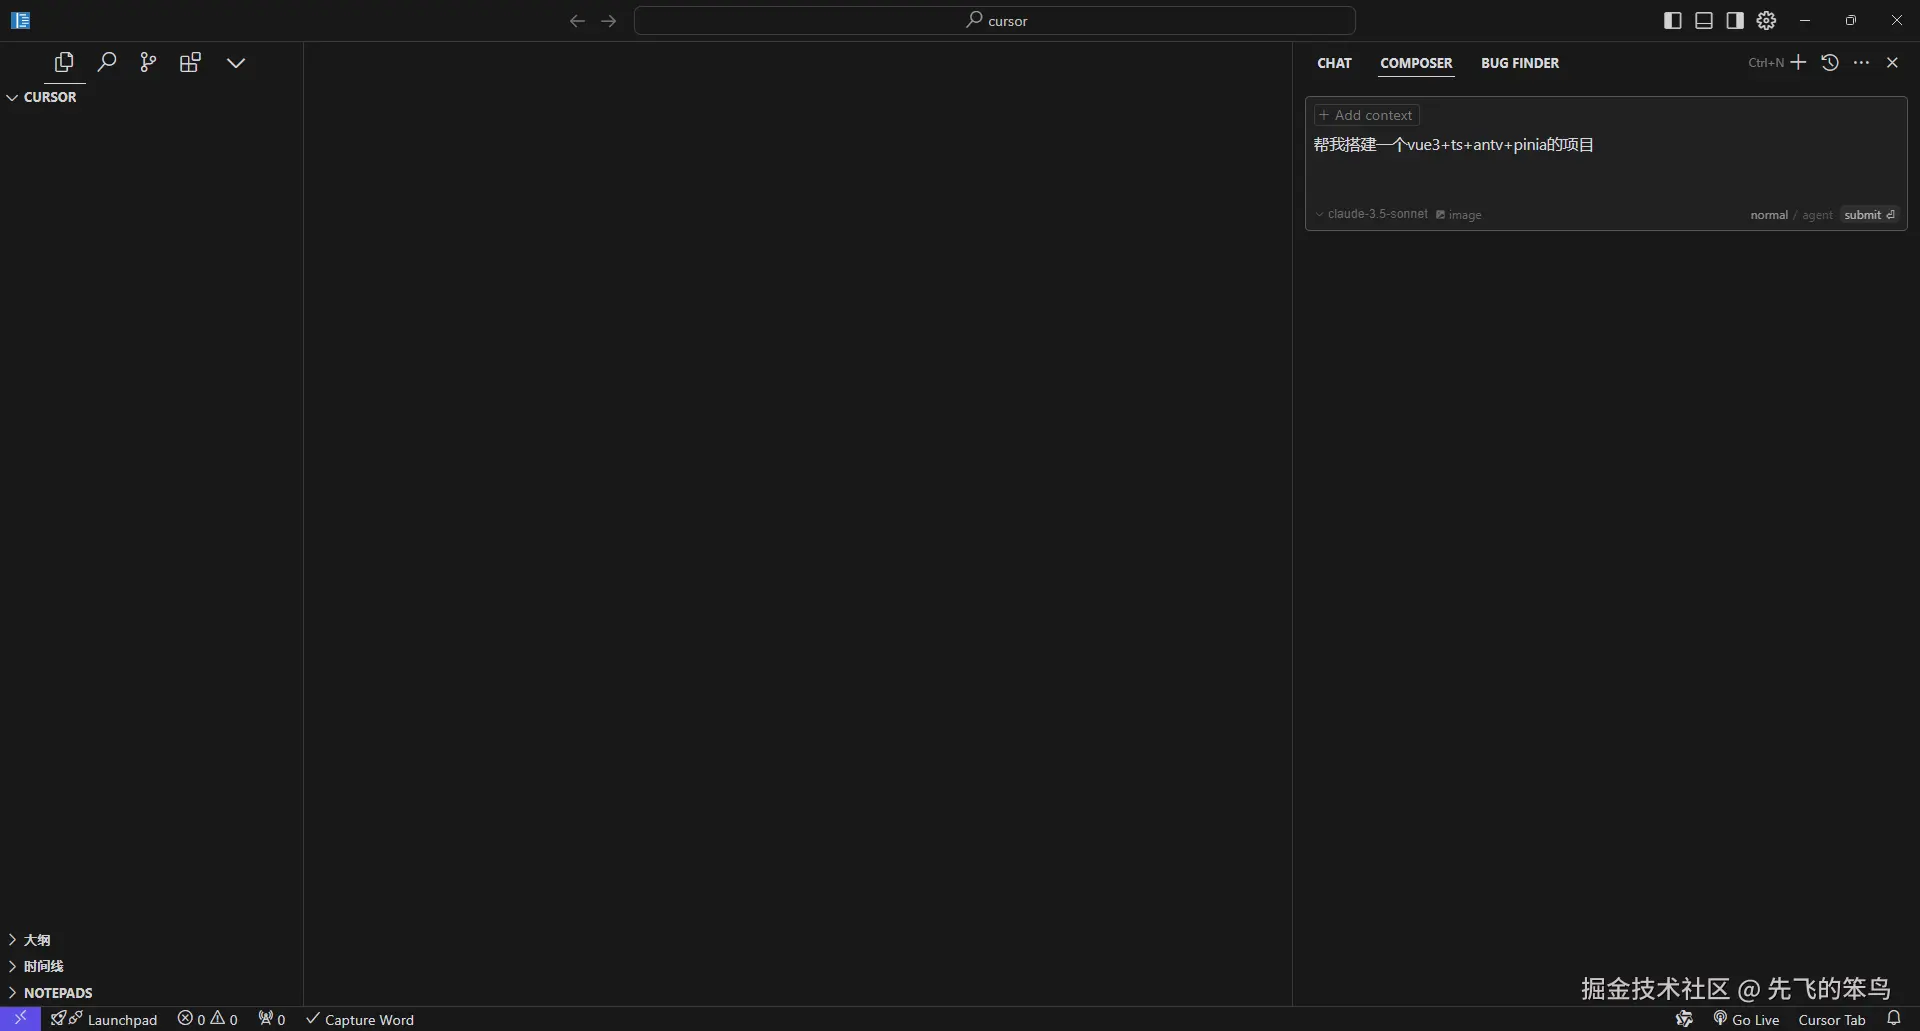
Task: Attach an image via image button
Action: click(x=1459, y=214)
